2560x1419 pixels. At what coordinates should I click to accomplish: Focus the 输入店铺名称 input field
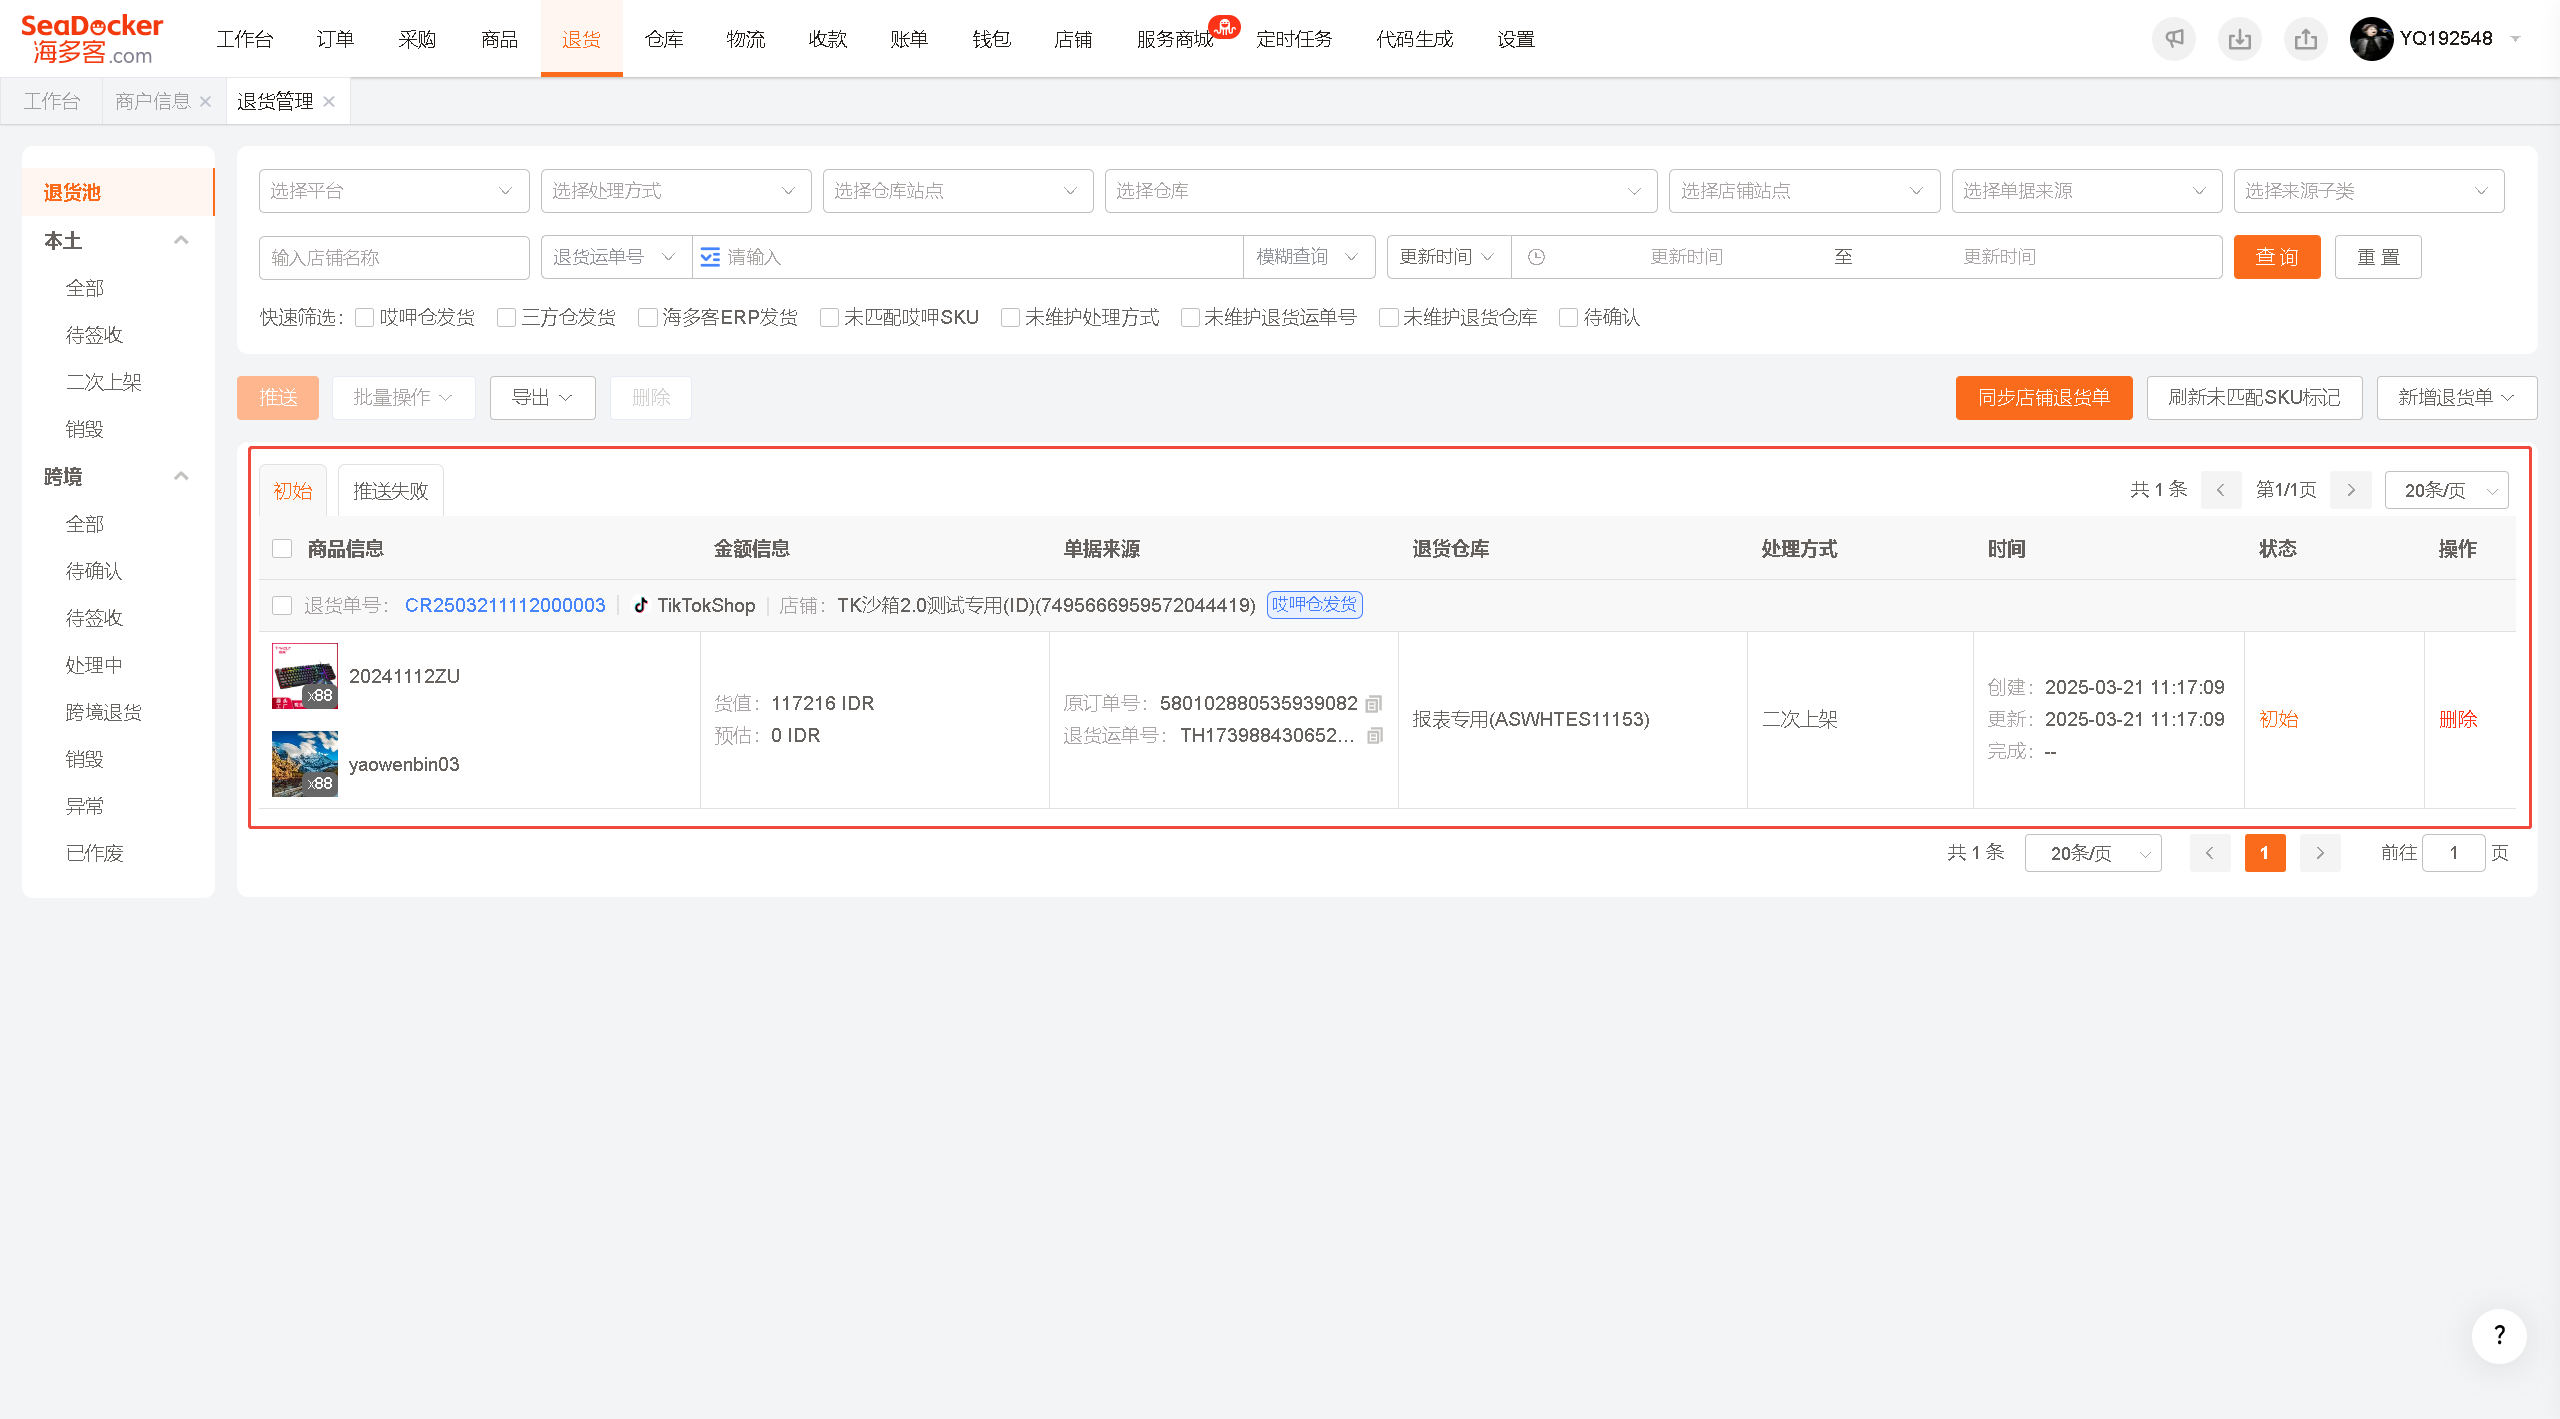(394, 257)
